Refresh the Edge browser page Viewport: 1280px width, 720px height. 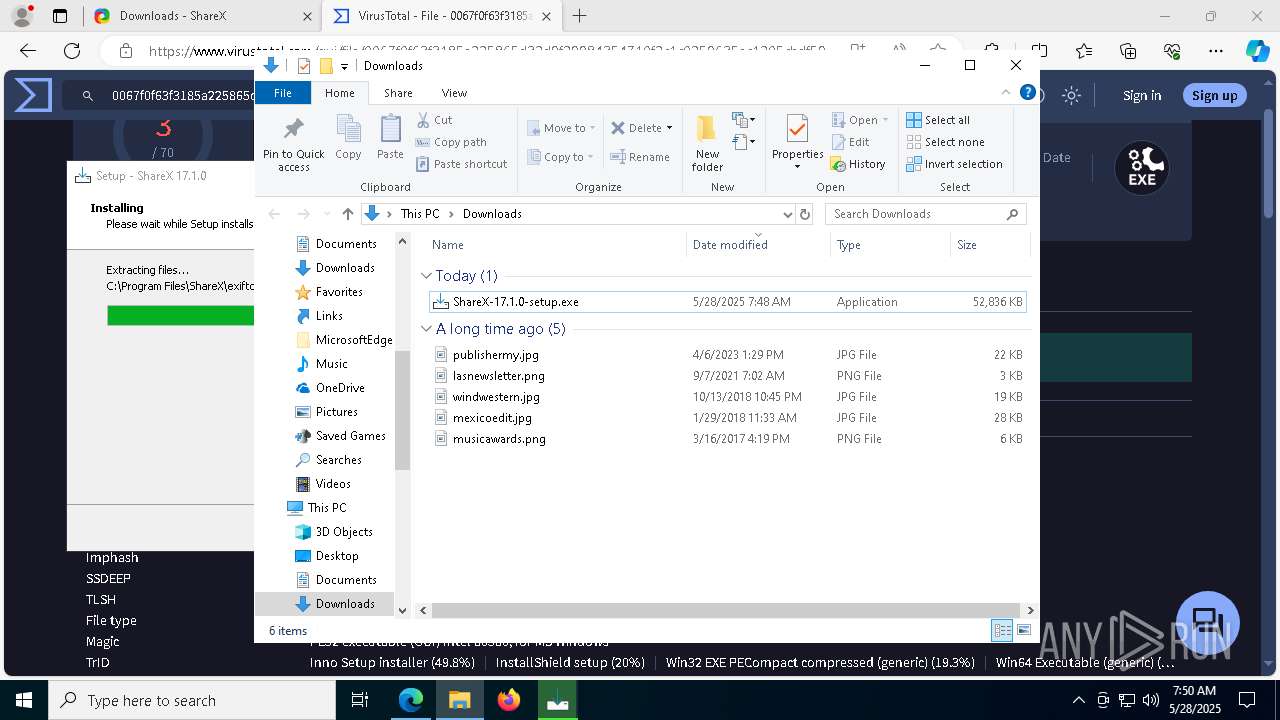coord(72,51)
